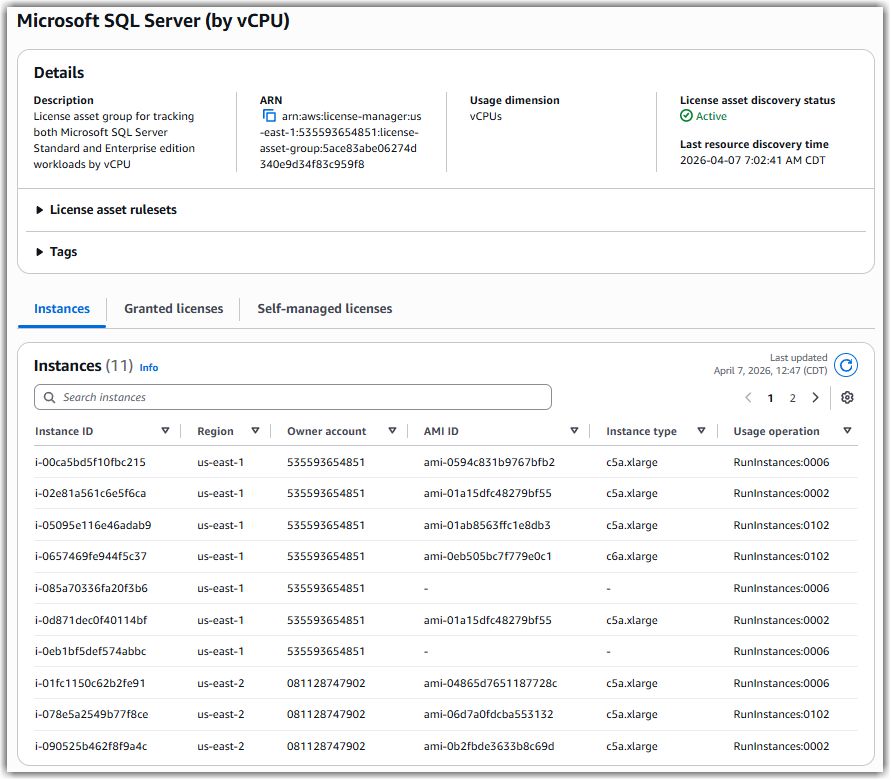
Task: Click instance i-078e5a2549b77f8ce
Action: [x=91, y=714]
